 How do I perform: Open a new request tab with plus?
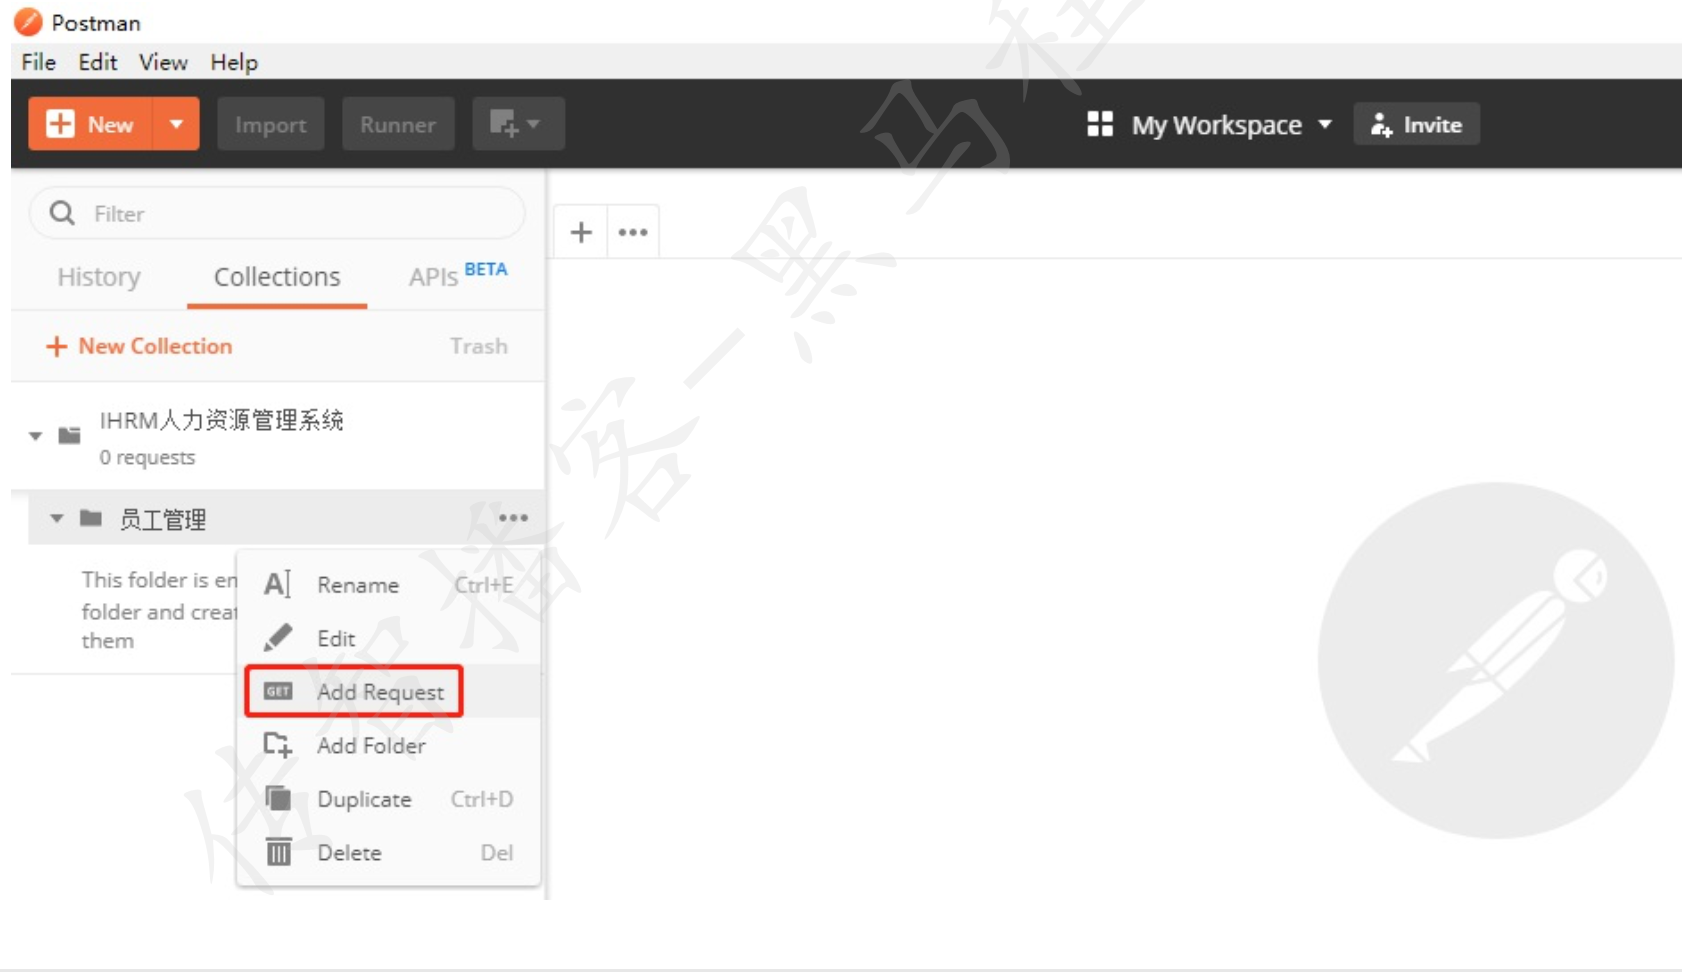coord(581,232)
